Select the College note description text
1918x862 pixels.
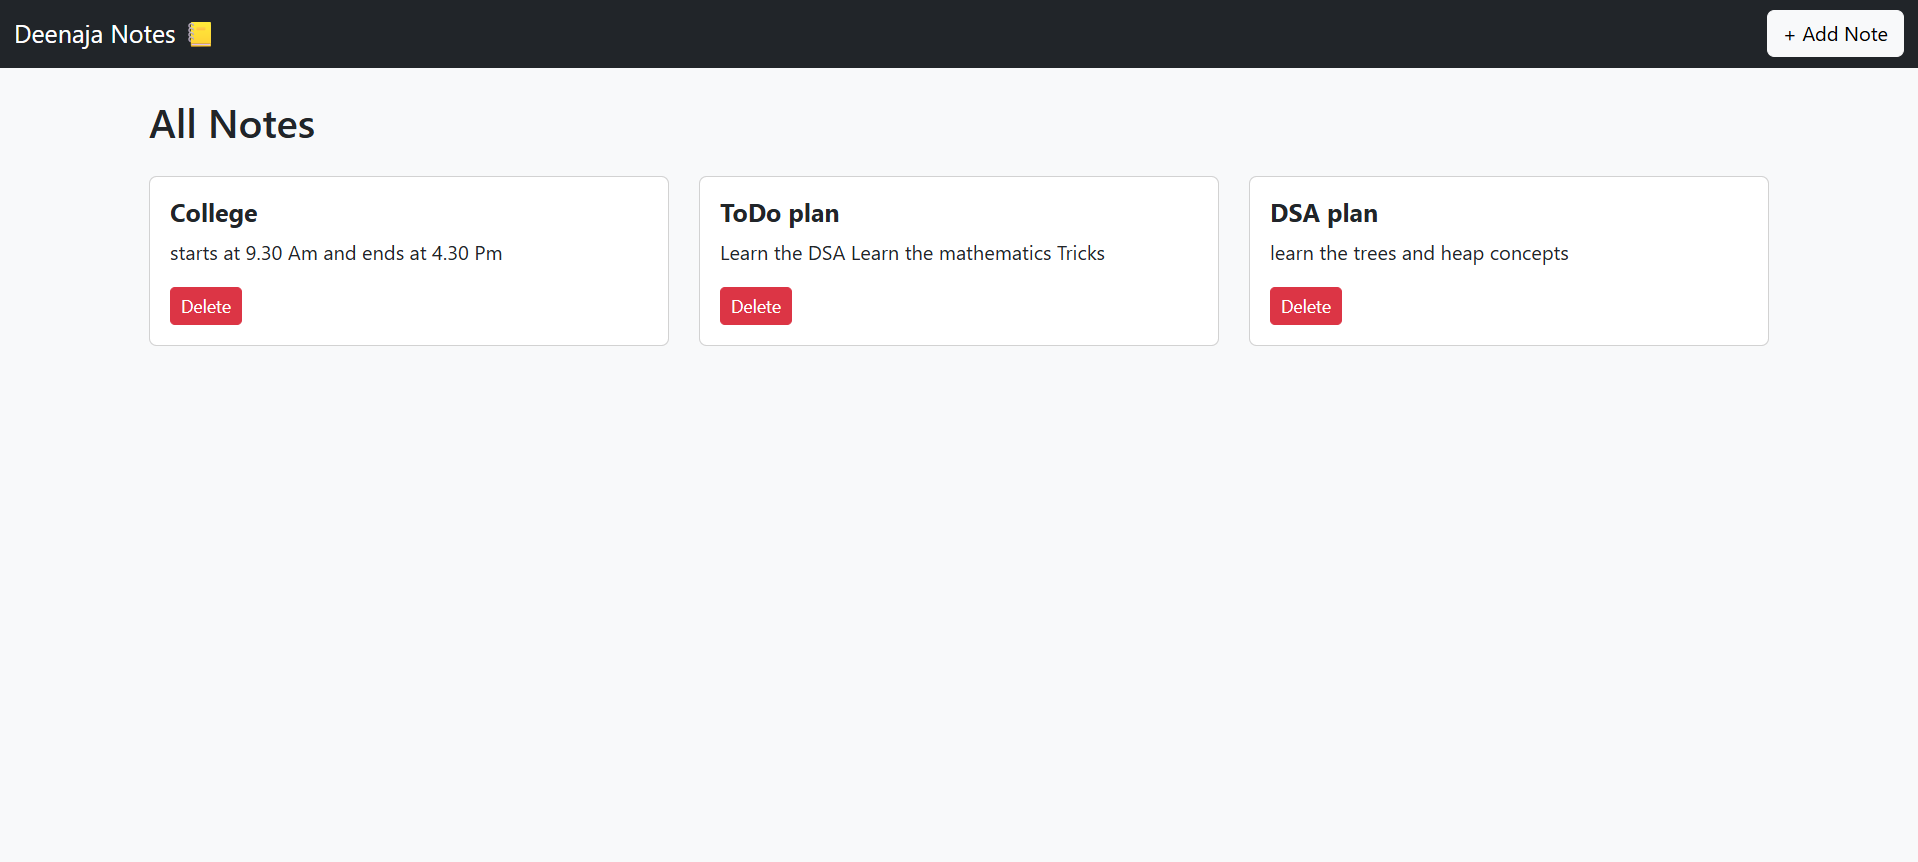(336, 253)
